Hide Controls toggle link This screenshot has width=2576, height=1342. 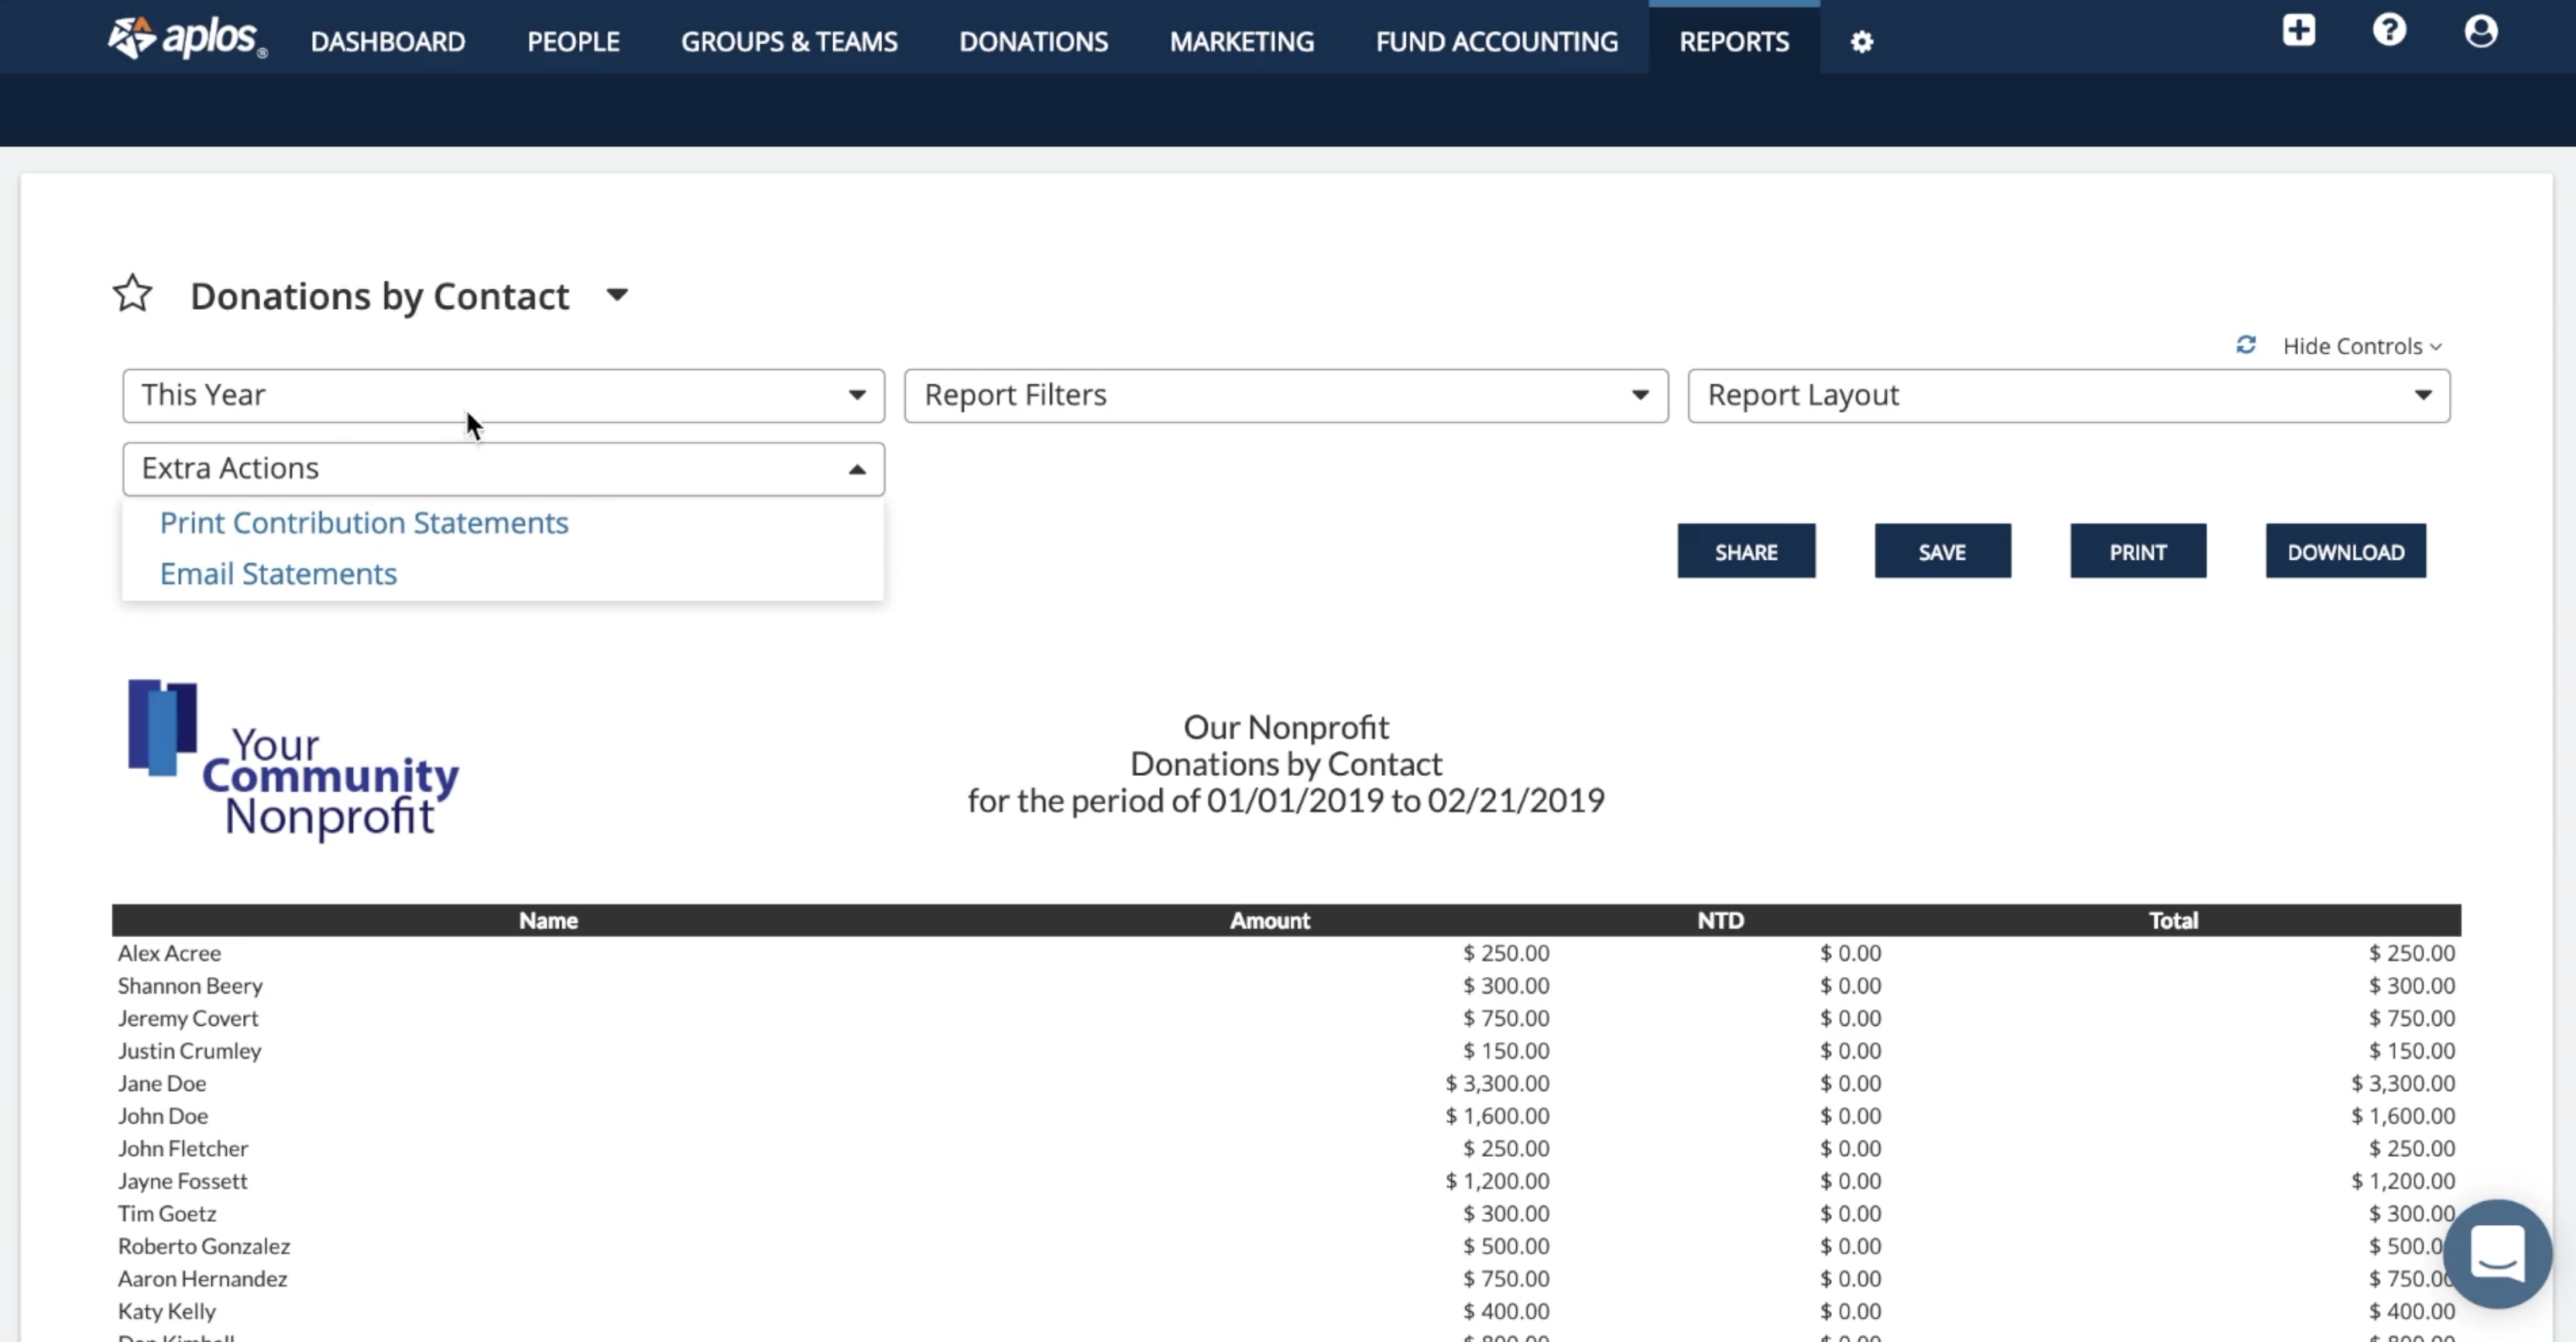coord(2361,346)
